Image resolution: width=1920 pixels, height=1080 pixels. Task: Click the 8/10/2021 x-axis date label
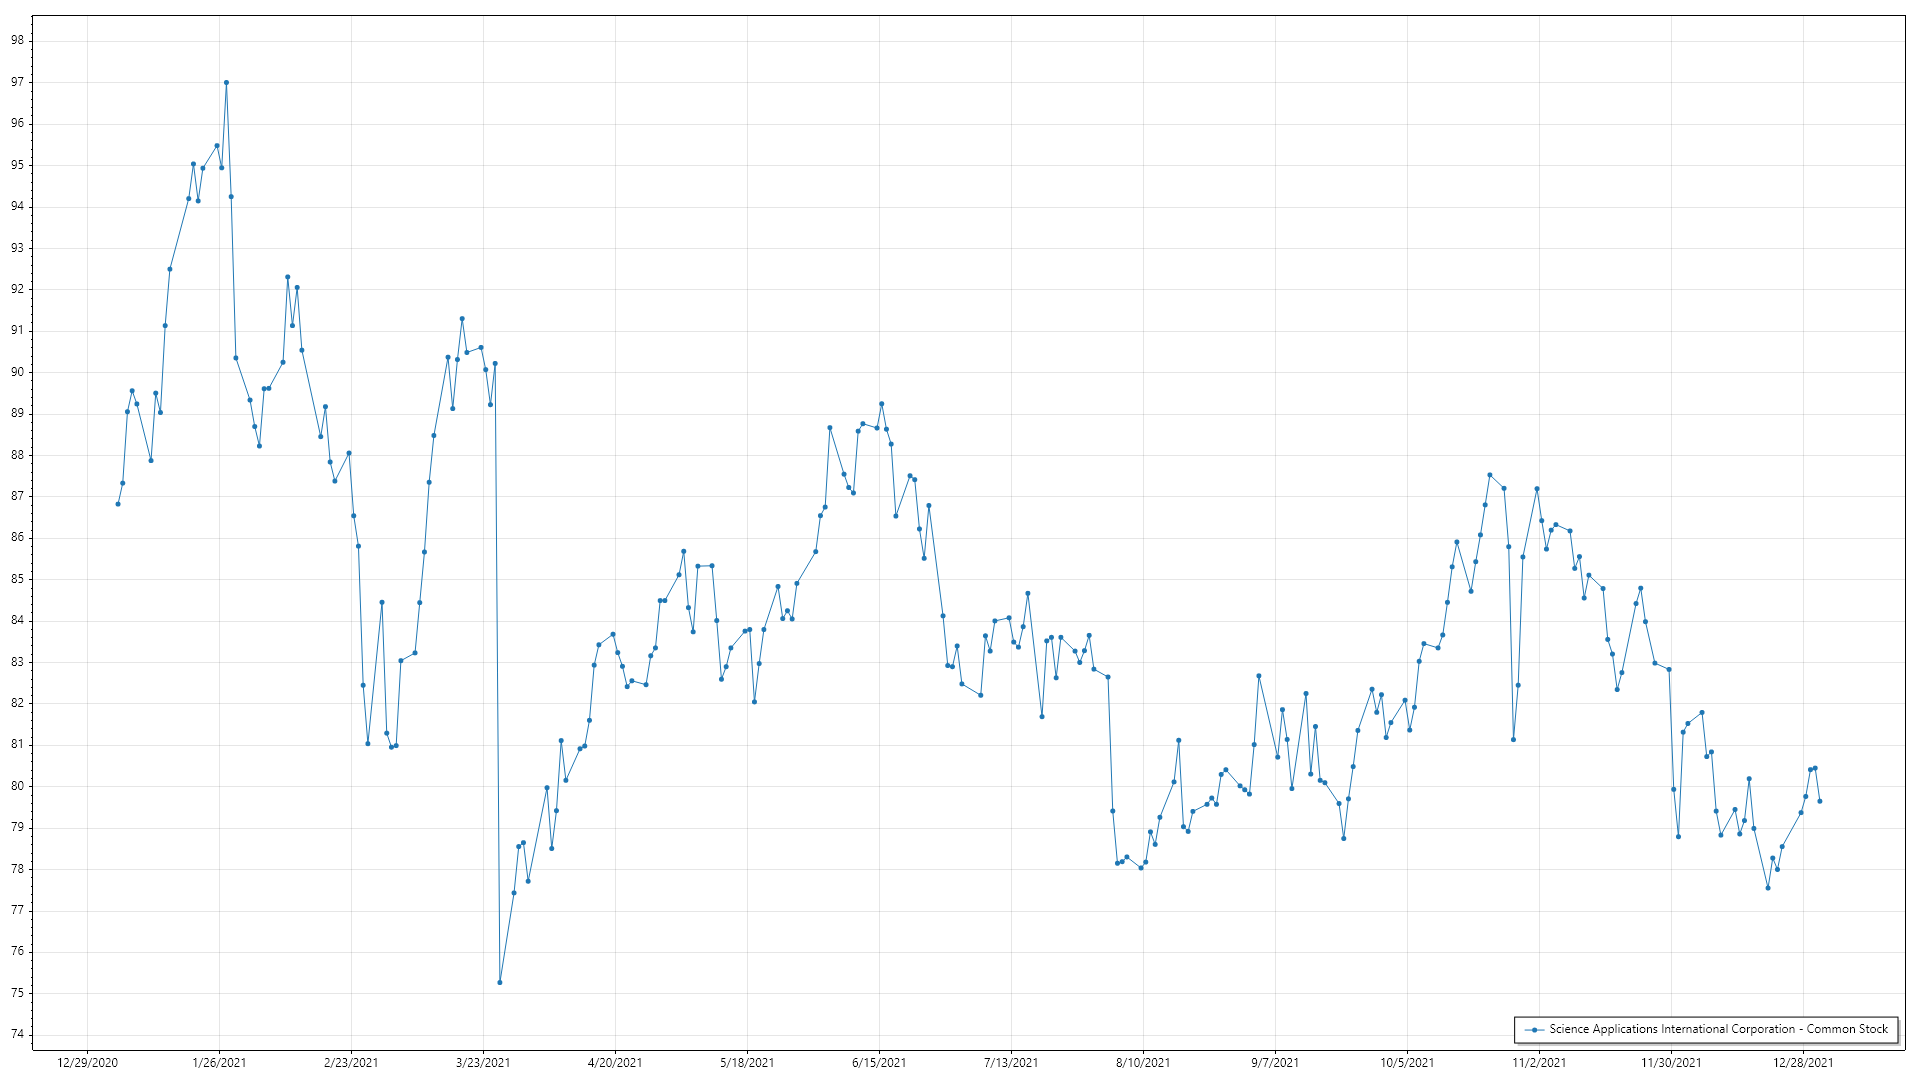pos(1143,1063)
